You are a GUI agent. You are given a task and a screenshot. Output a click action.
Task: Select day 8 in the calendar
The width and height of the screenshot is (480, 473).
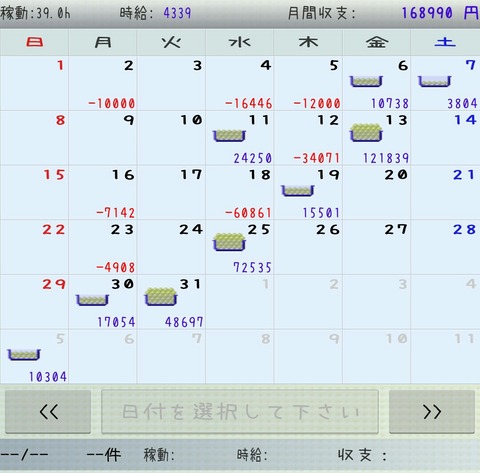(34, 138)
